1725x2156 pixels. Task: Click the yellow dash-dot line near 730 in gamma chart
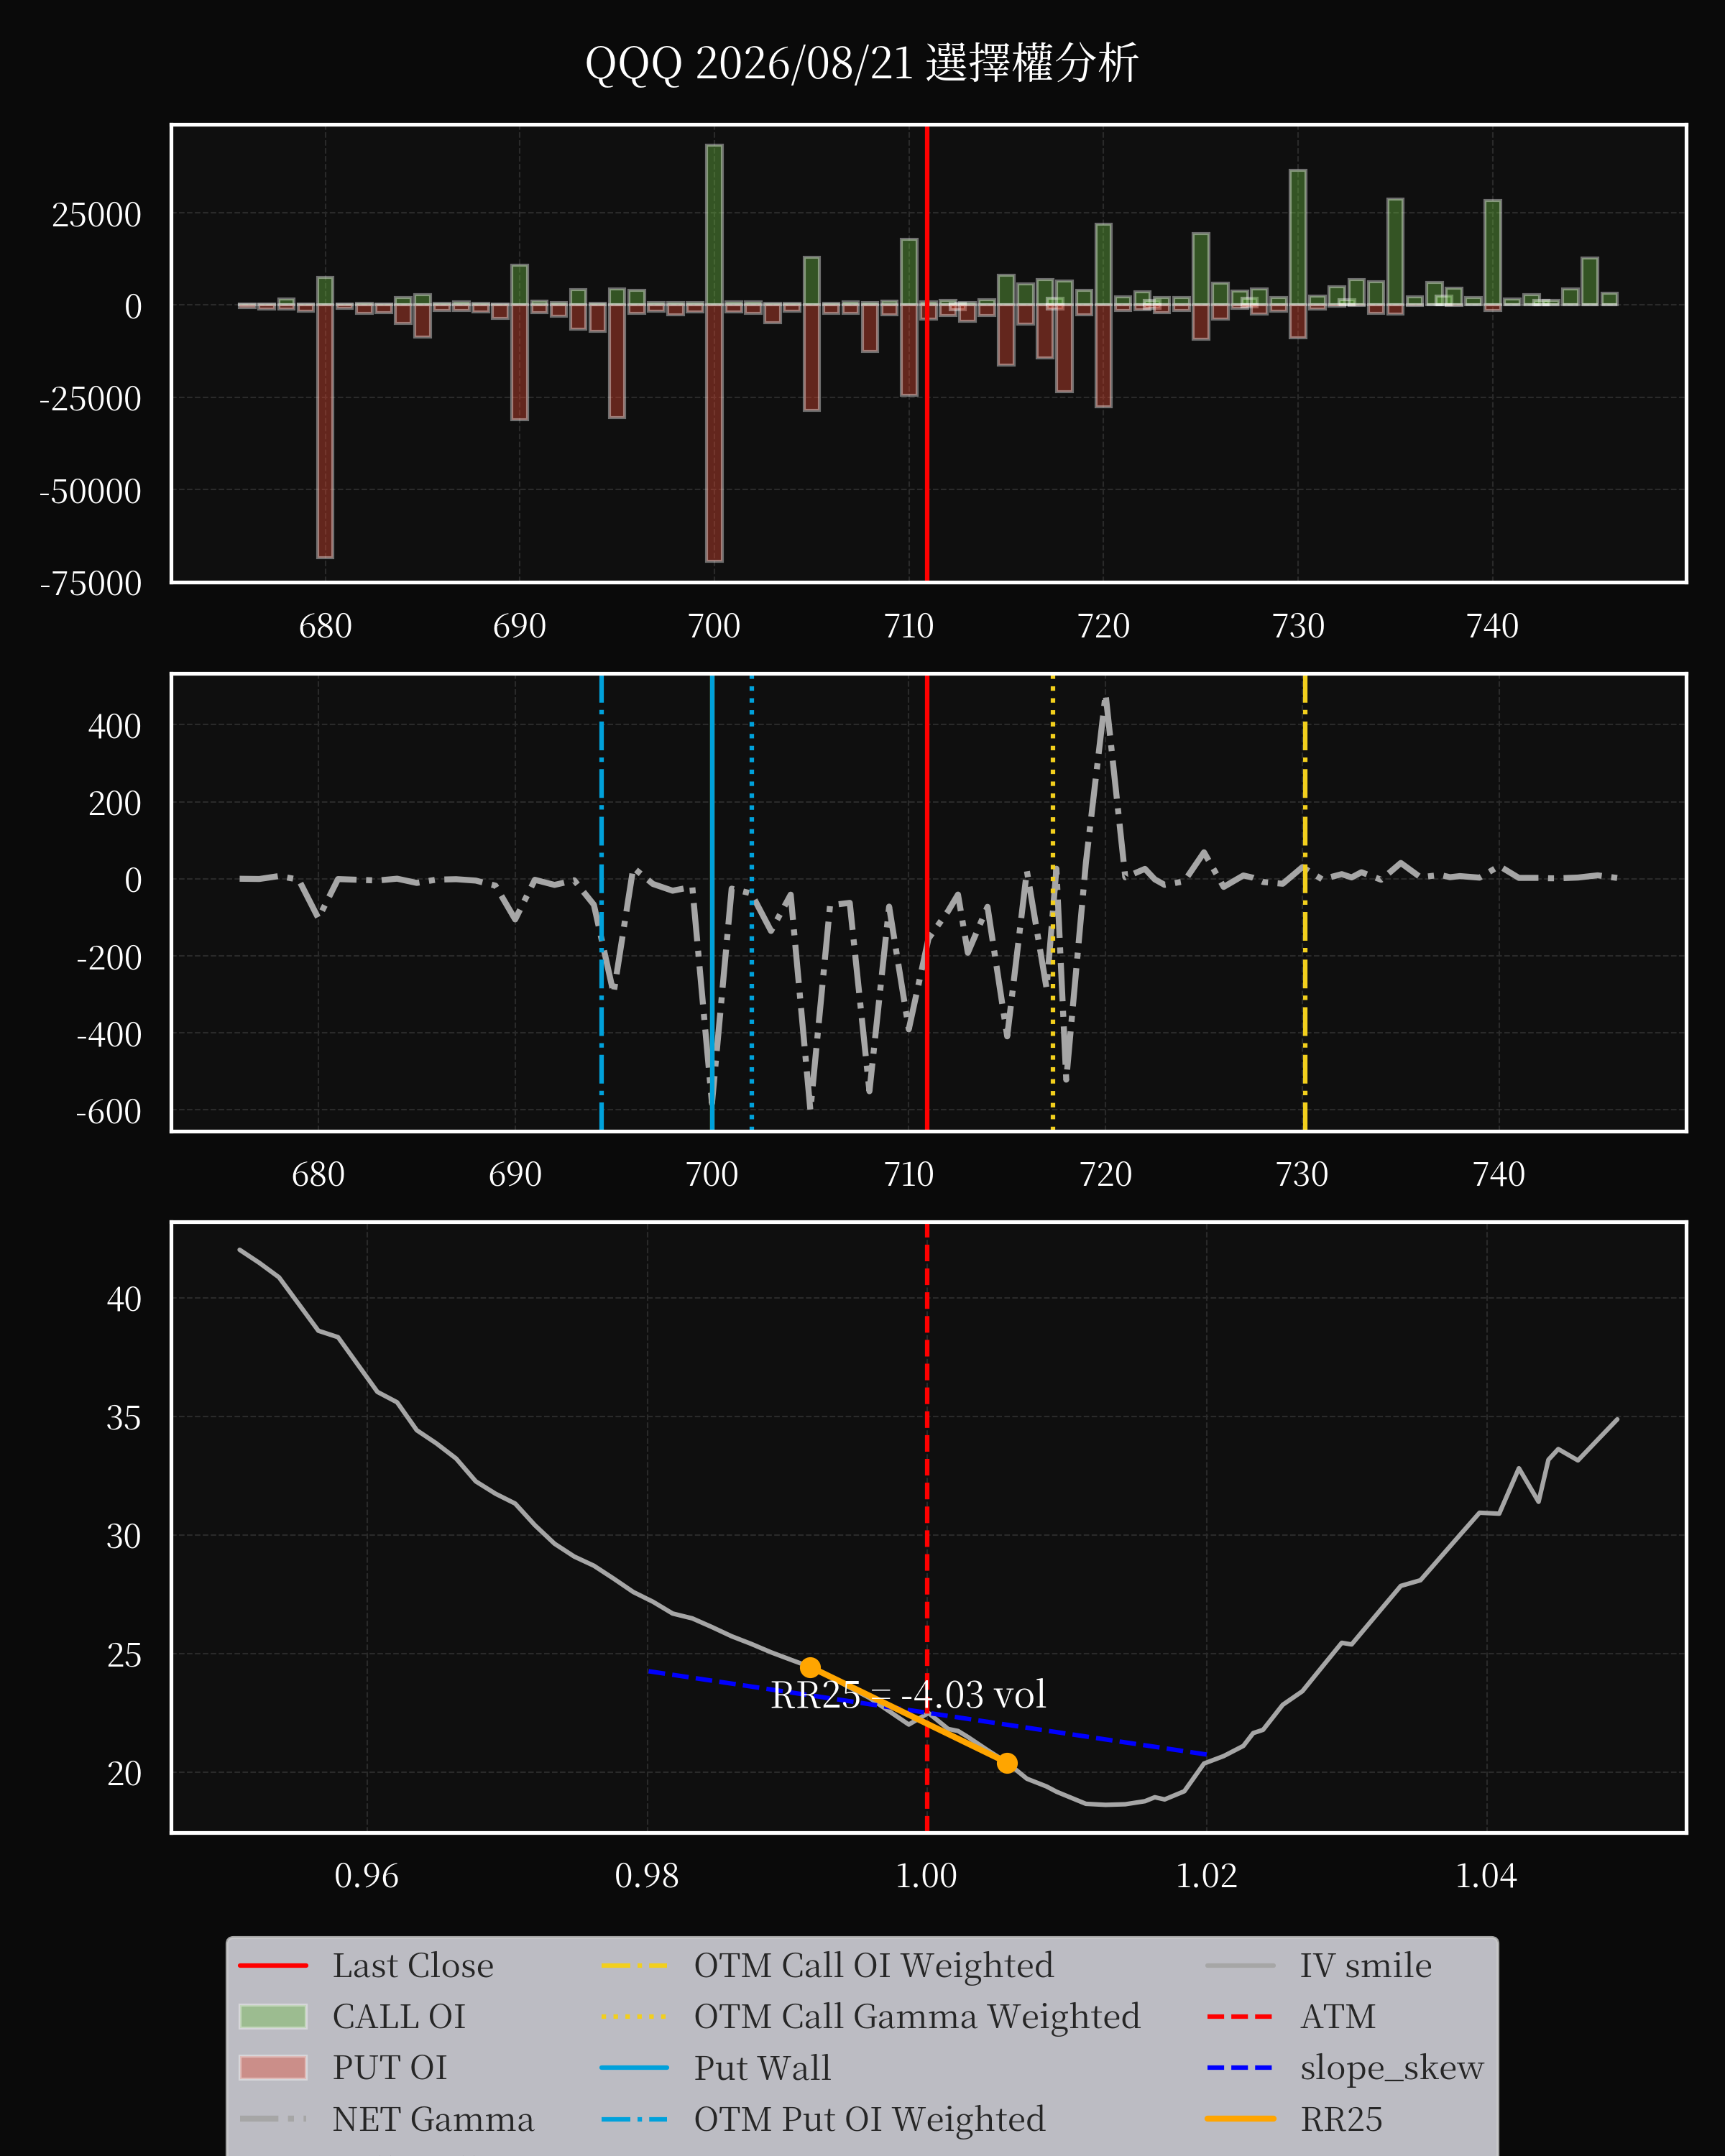(x=1305, y=903)
